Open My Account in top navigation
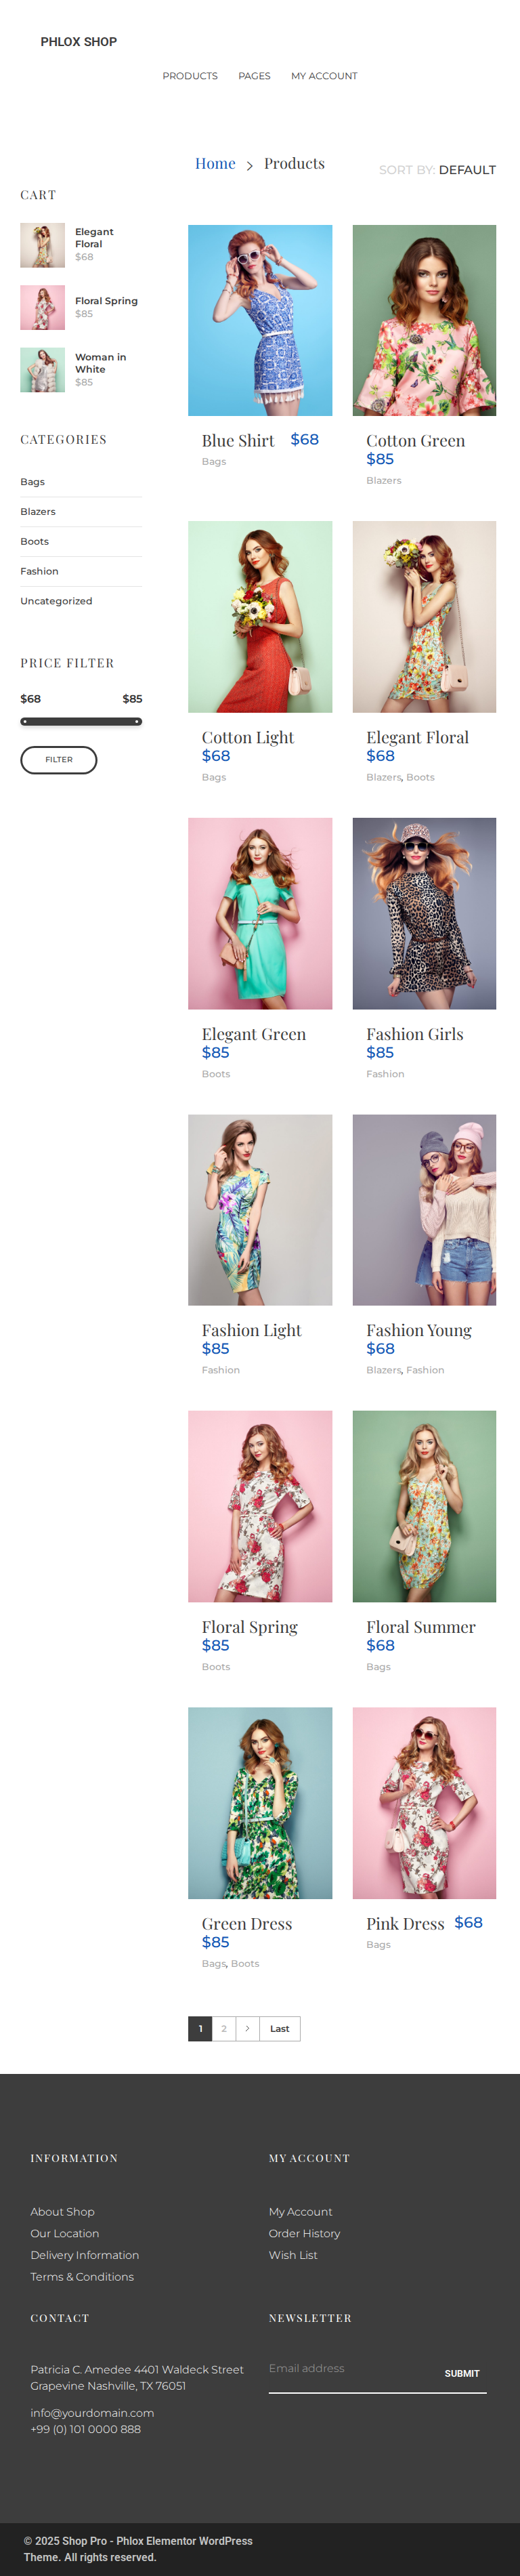The image size is (520, 2576). (x=324, y=76)
